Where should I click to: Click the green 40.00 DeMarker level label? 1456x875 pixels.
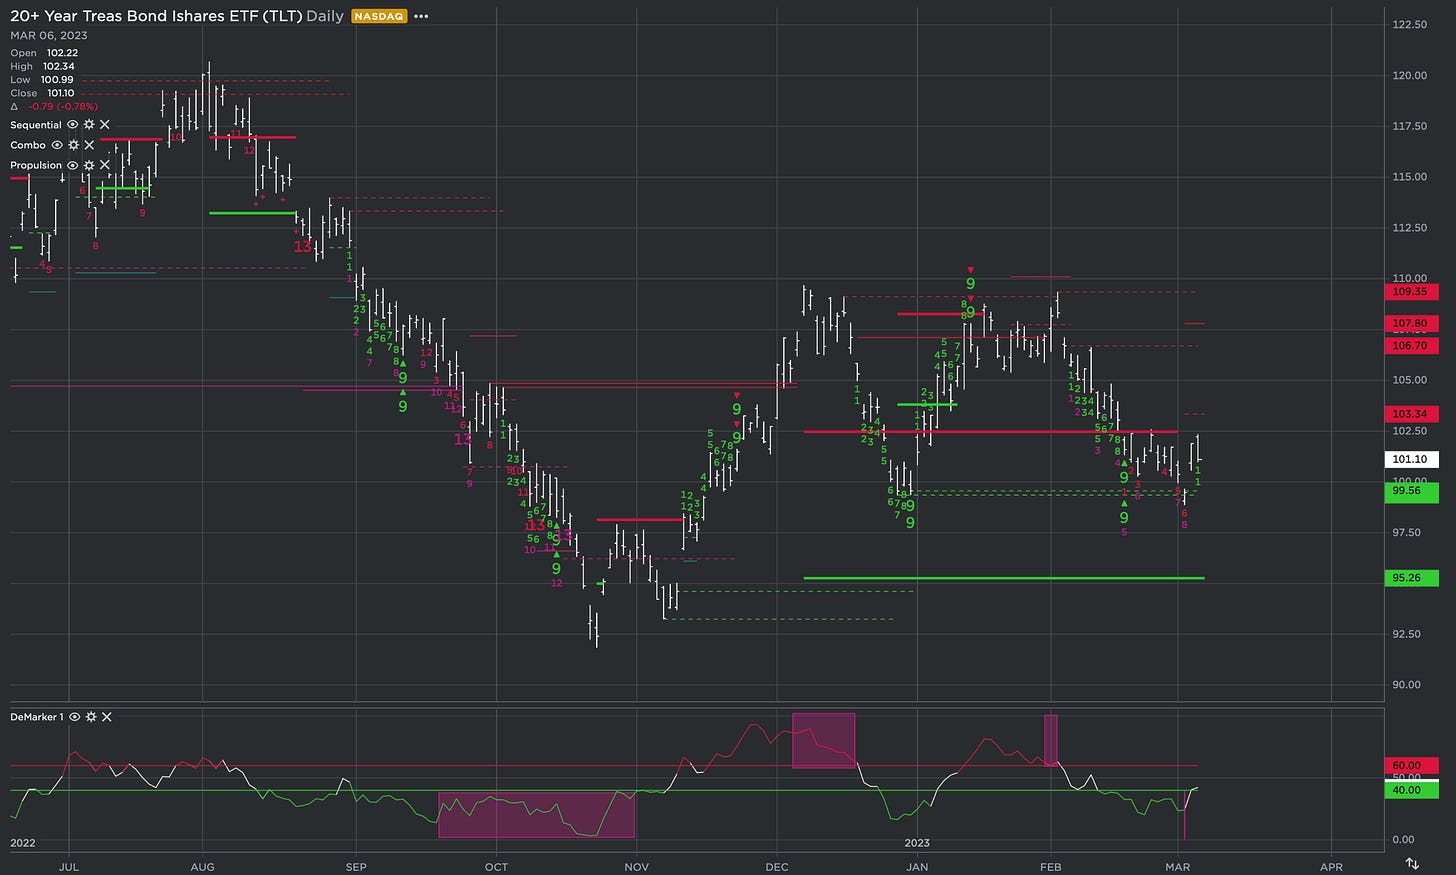[1409, 791]
